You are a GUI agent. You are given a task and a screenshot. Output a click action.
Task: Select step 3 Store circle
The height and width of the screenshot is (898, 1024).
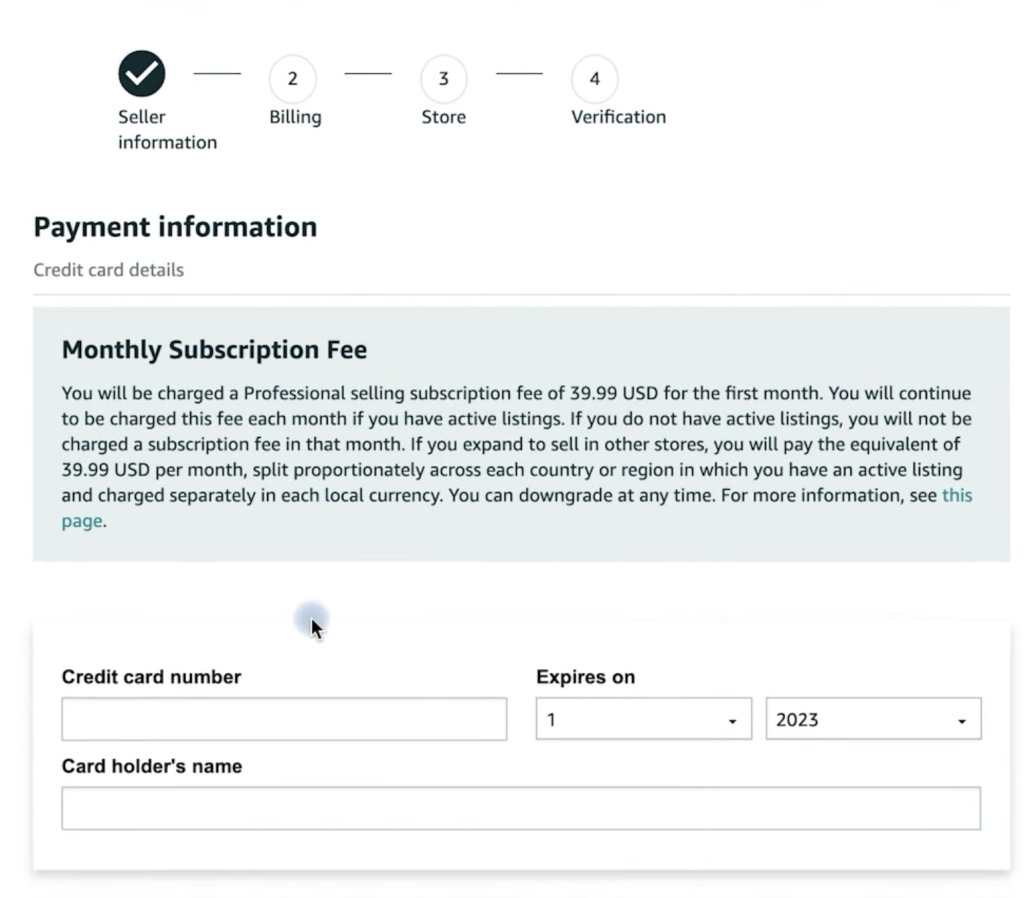pyautogui.click(x=443, y=78)
